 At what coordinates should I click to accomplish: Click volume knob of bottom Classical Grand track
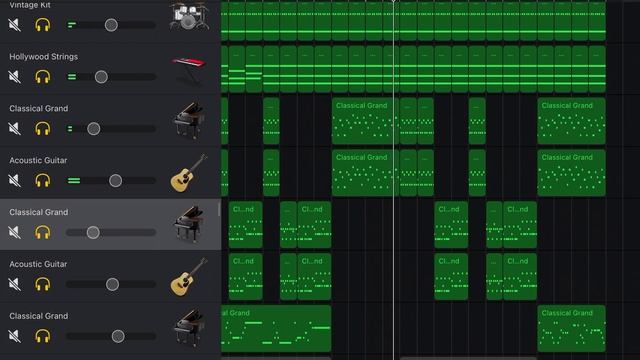(x=118, y=336)
